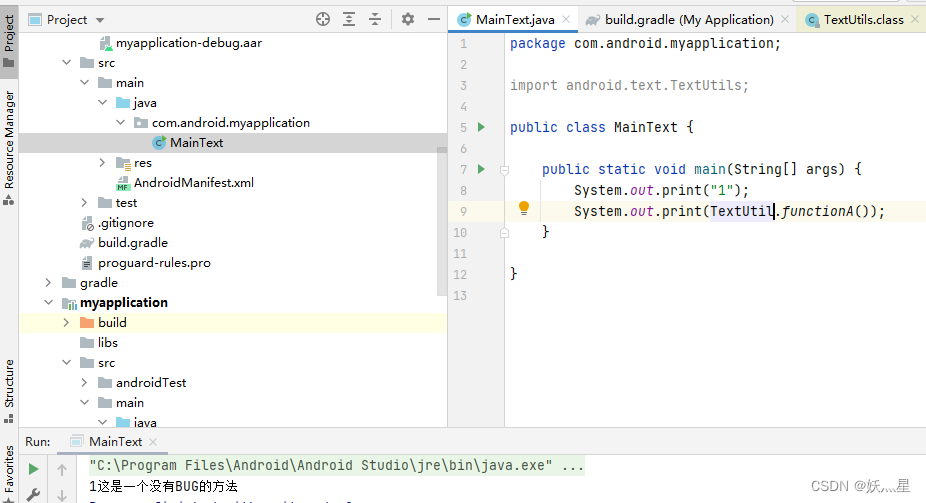
Task: Open Resource Manager from left sidebar
Action: pyautogui.click(x=9, y=148)
